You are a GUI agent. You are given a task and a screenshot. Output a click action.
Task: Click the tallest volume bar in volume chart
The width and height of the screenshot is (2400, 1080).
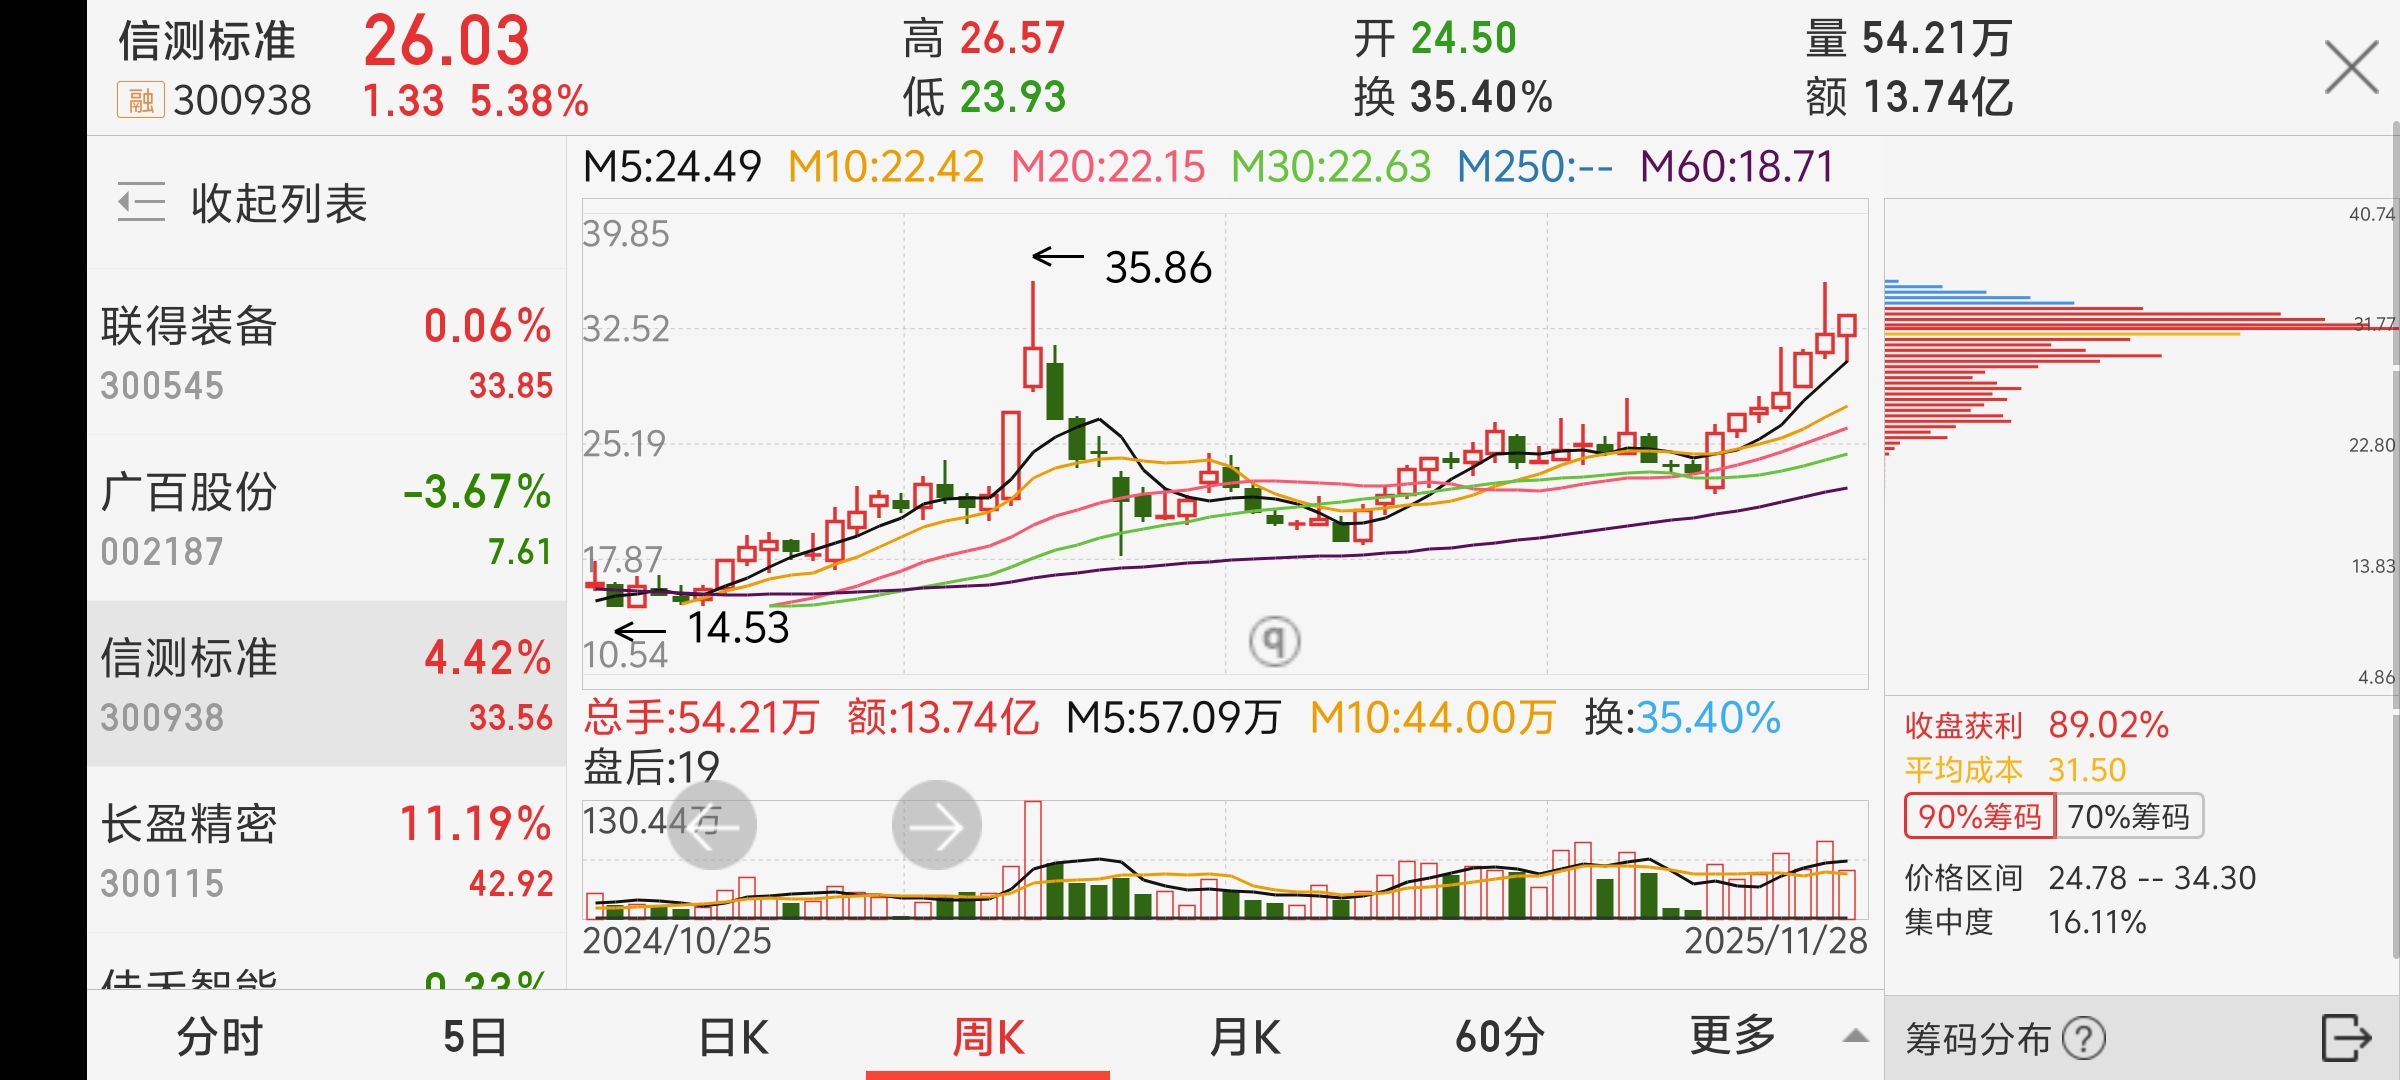[x=1032, y=860]
